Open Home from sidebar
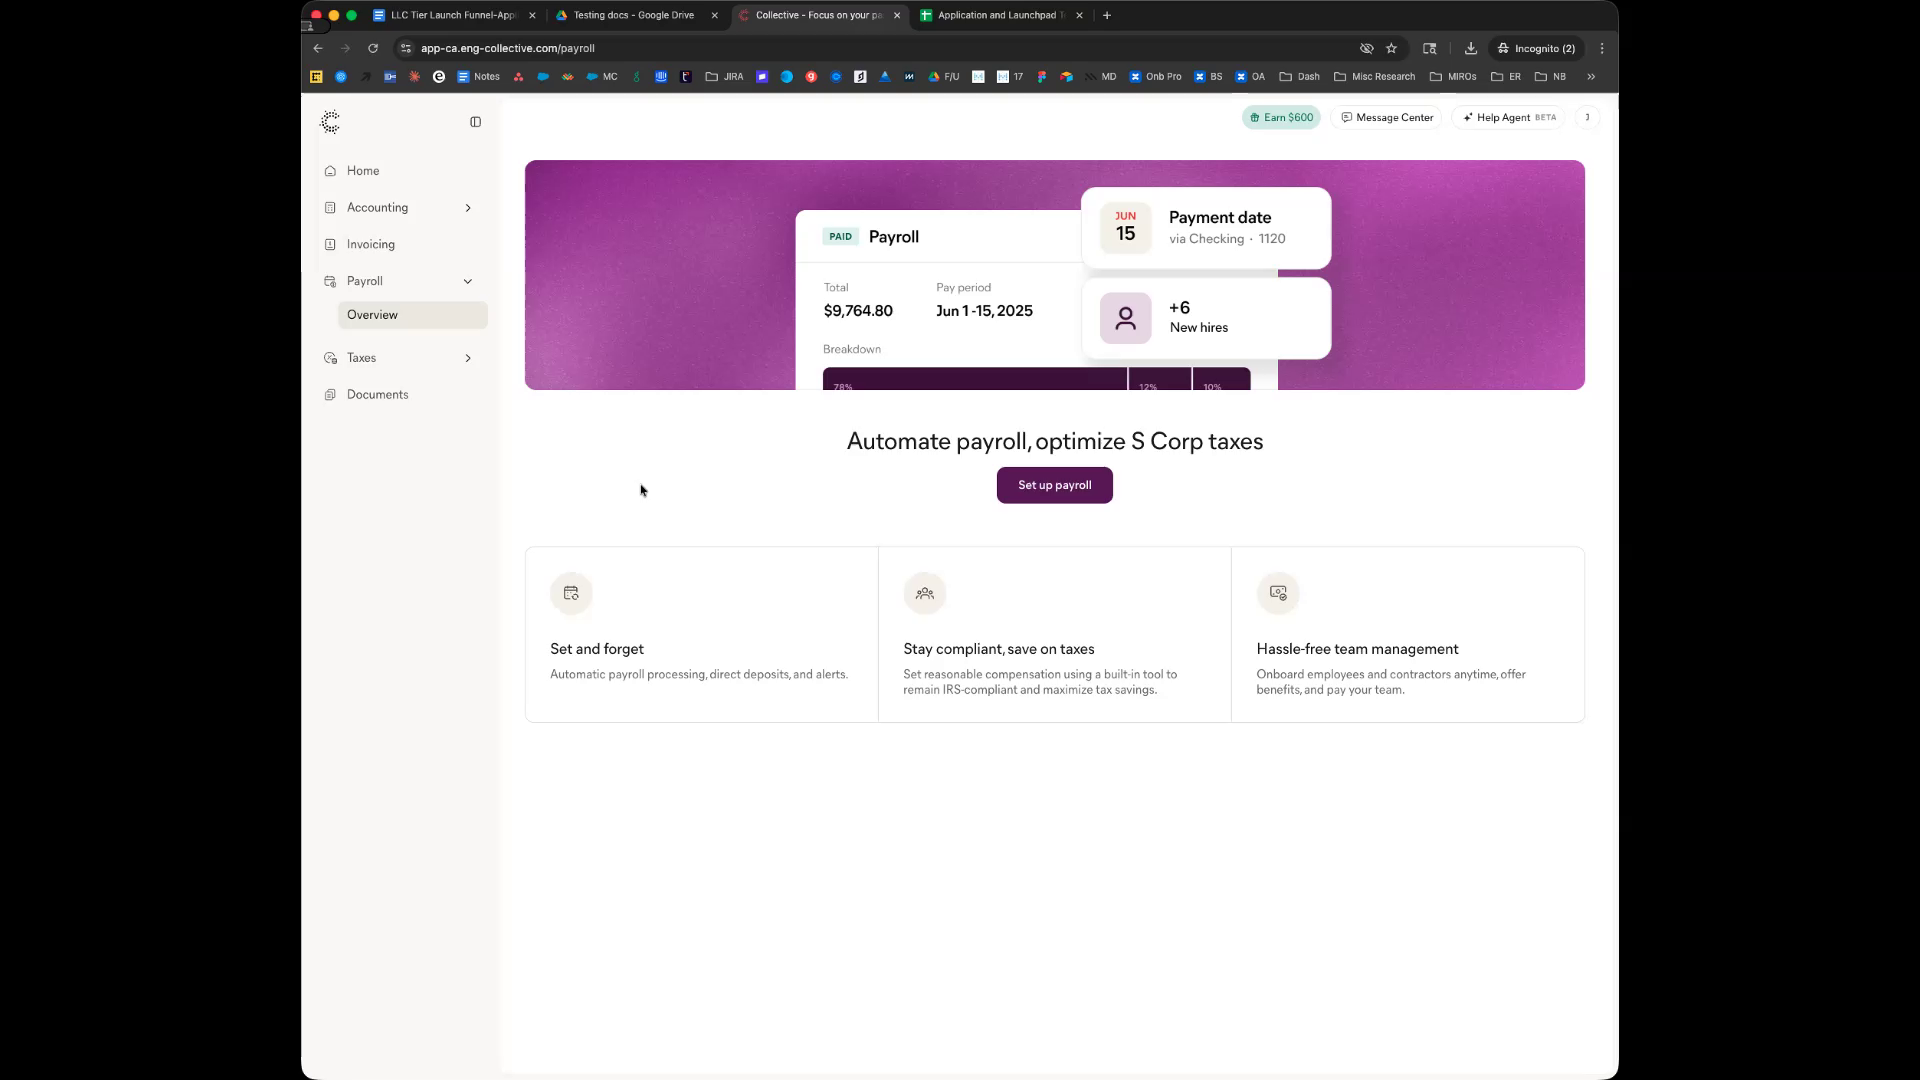The height and width of the screenshot is (1080, 1920). [x=363, y=171]
